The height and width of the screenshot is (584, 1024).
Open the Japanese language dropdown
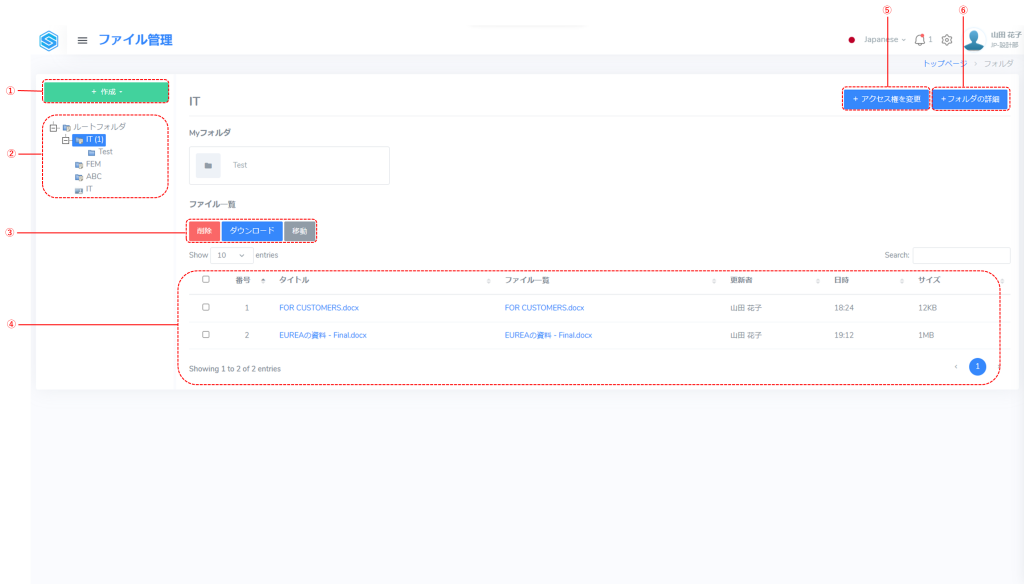pos(883,40)
